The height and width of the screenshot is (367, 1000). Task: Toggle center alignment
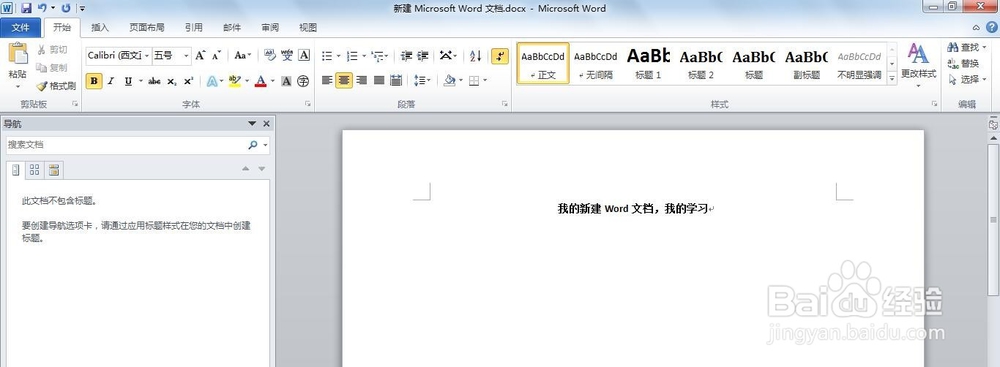pos(344,80)
